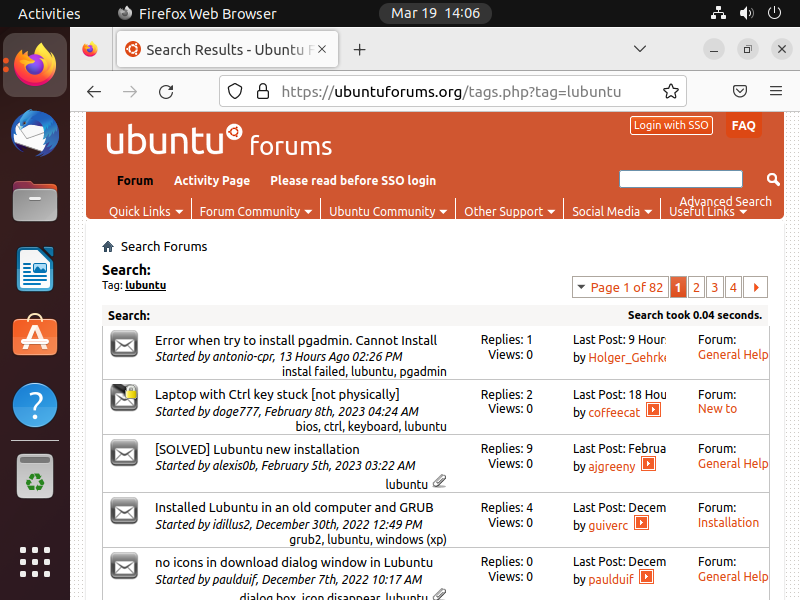This screenshot has height=600, width=800.
Task: Expand Forum Community dropdown
Action: 256,211
